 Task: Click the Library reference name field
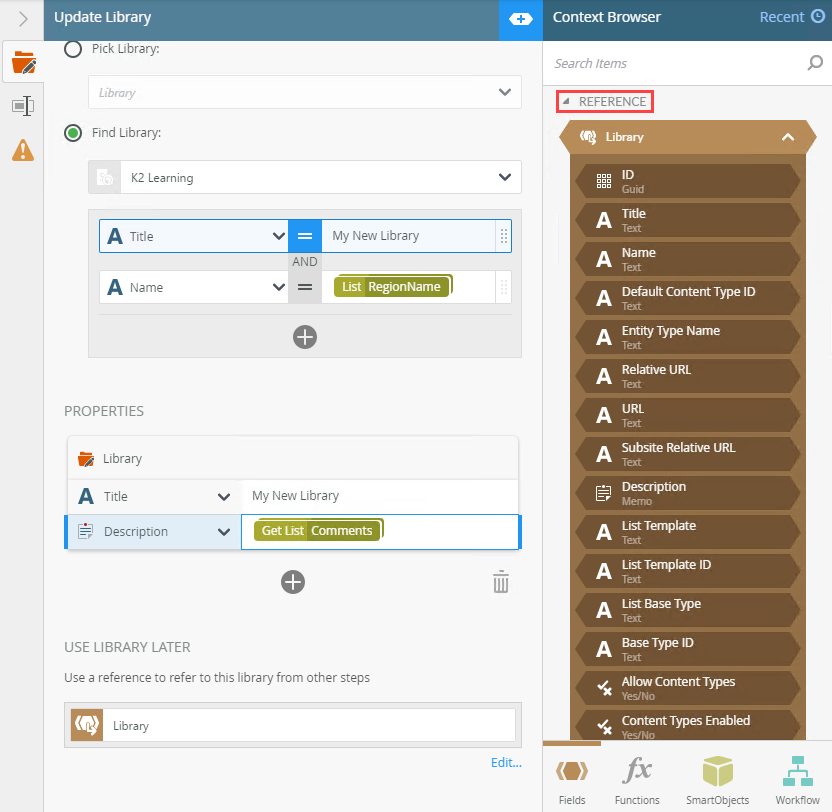tap(309, 725)
